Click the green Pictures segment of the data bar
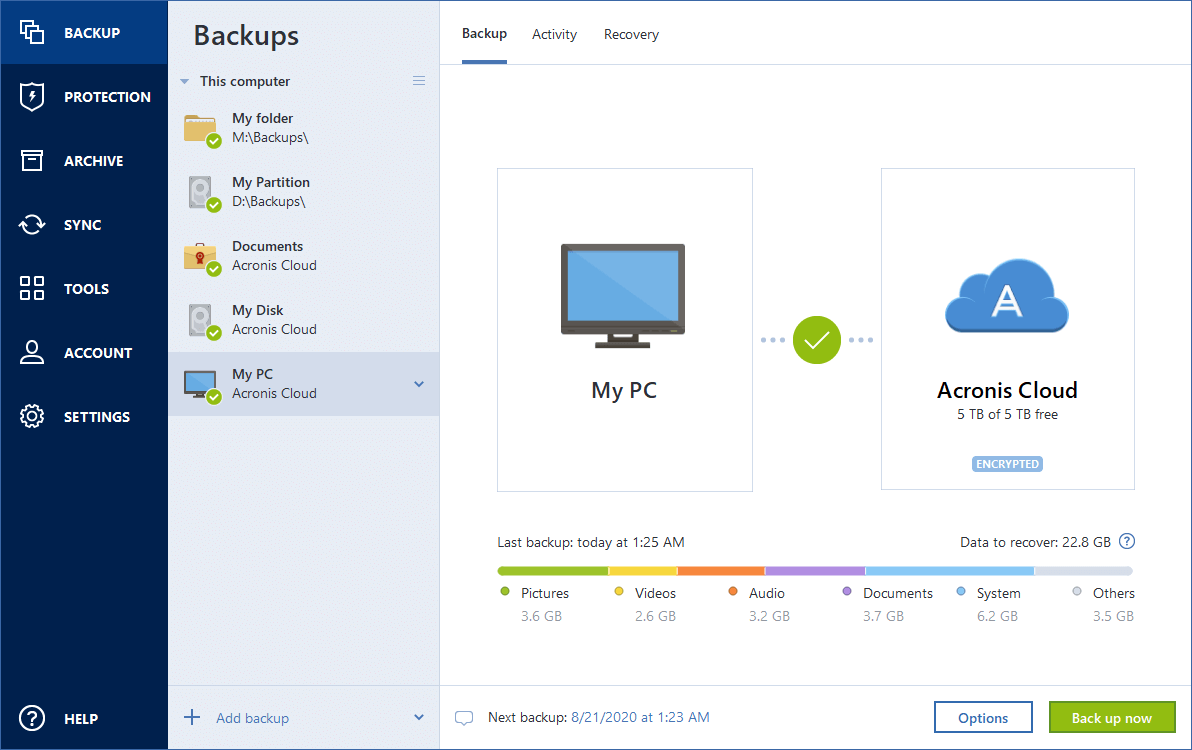 click(550, 569)
